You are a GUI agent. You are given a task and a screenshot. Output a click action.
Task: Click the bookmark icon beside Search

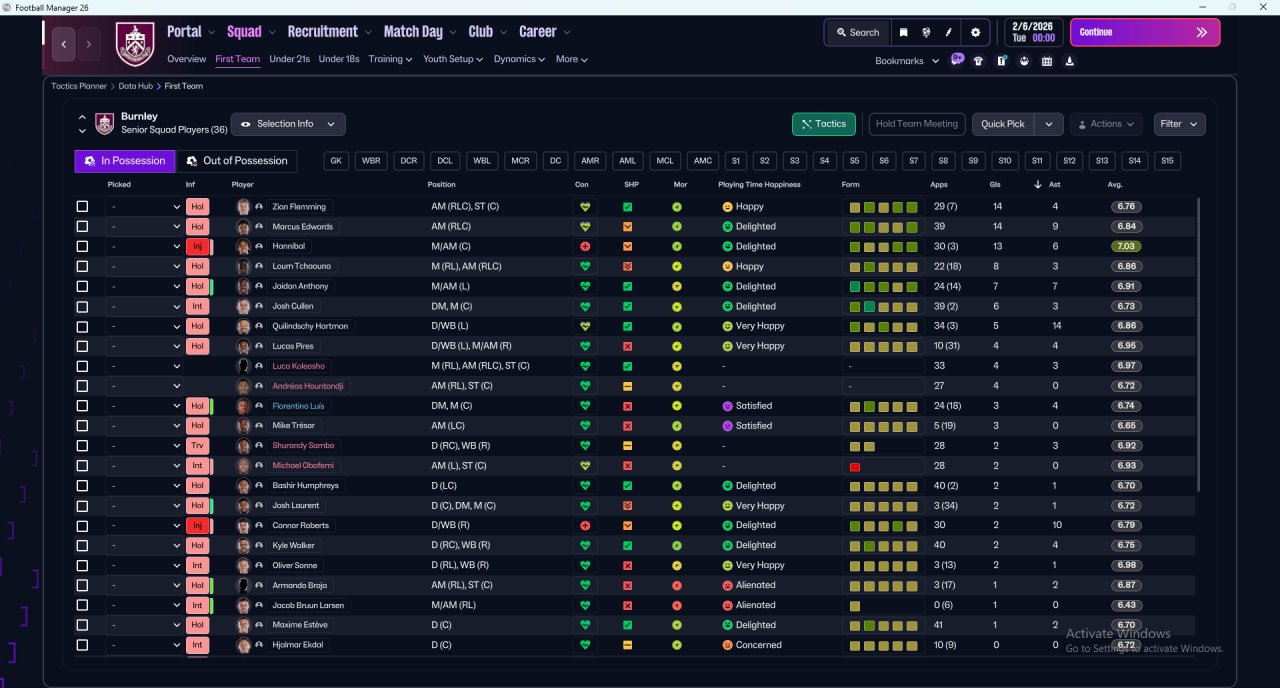pyautogui.click(x=903, y=33)
